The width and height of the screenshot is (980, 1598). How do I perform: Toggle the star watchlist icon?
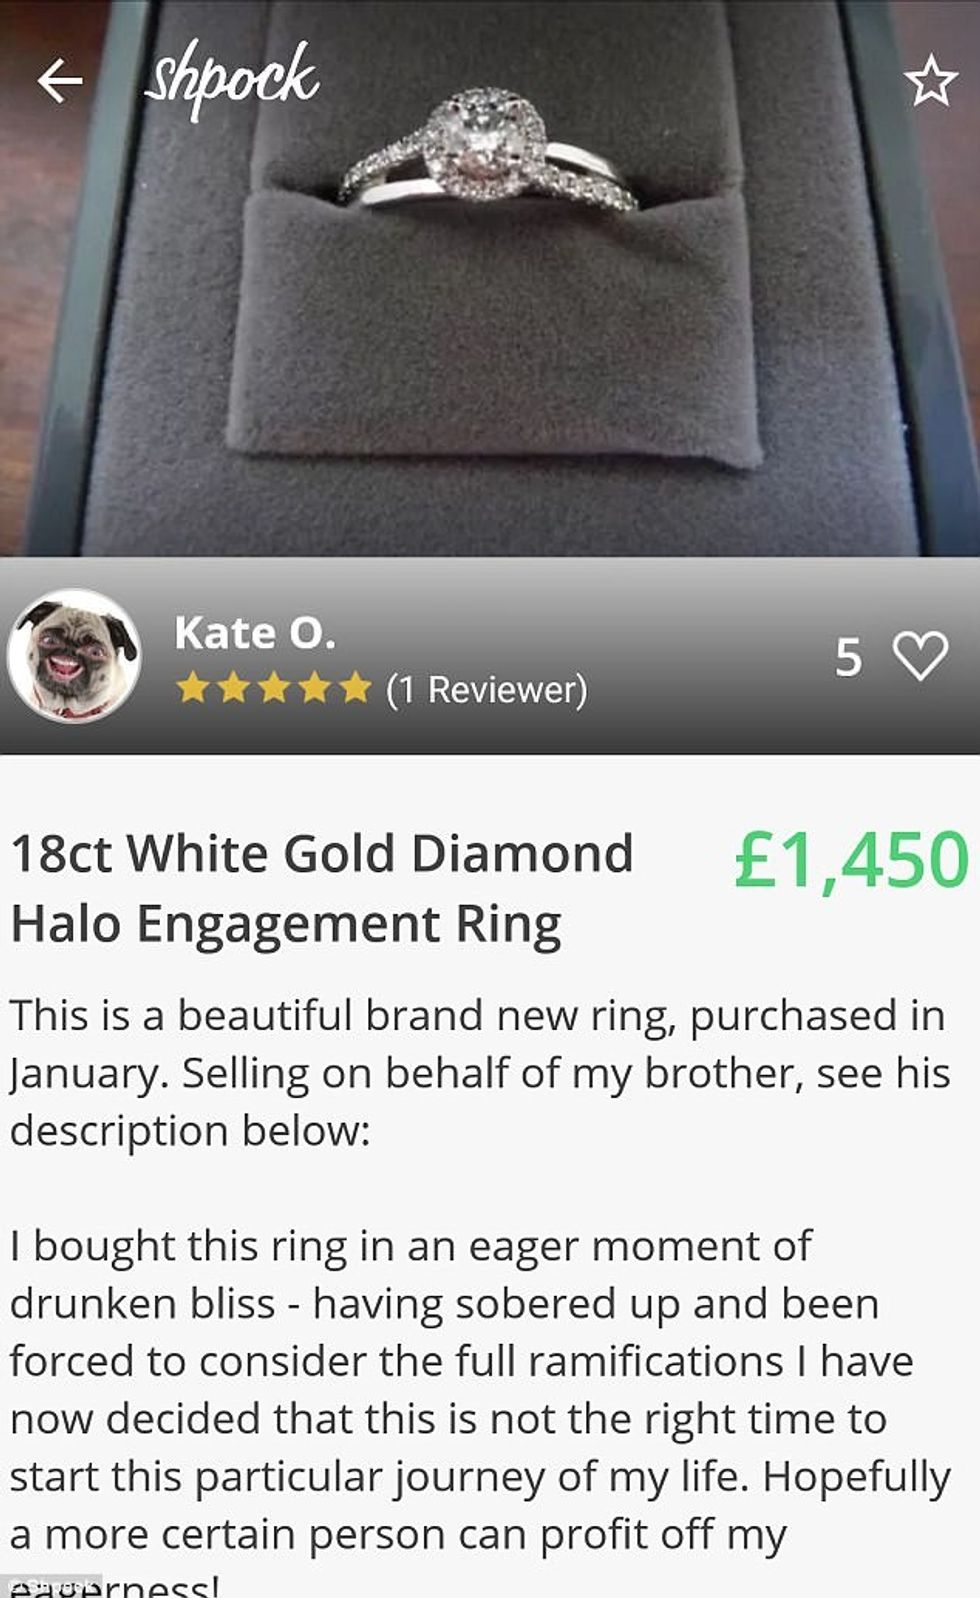930,81
